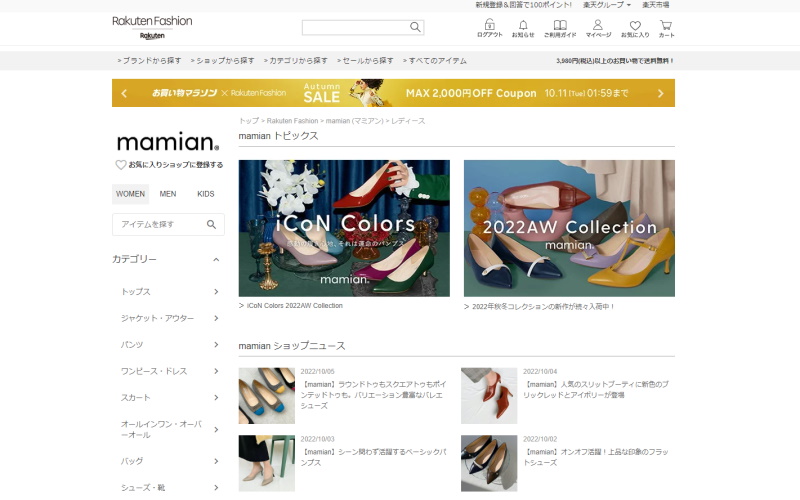The width and height of the screenshot is (800, 500).
Task: Show next banner with right arrow
Action: pyautogui.click(x=660, y=94)
